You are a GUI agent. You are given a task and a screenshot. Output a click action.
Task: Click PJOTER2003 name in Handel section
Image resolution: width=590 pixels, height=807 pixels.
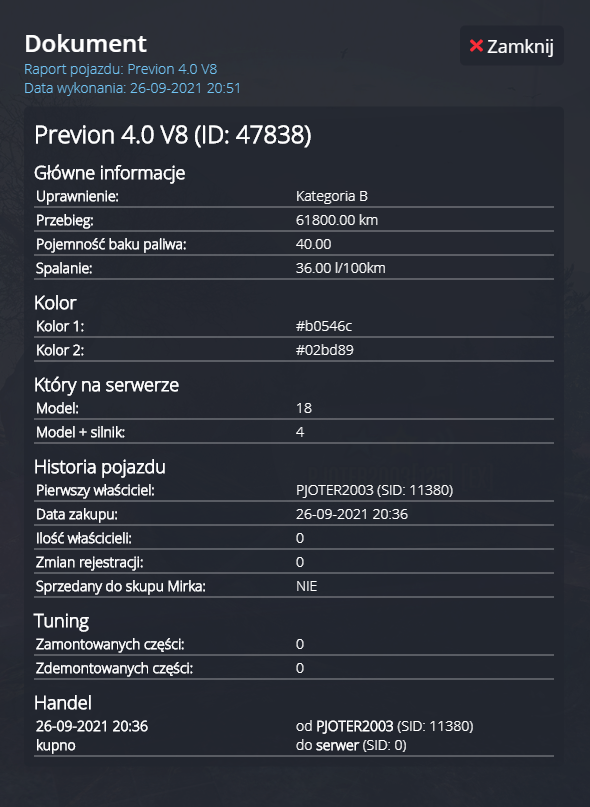354,726
